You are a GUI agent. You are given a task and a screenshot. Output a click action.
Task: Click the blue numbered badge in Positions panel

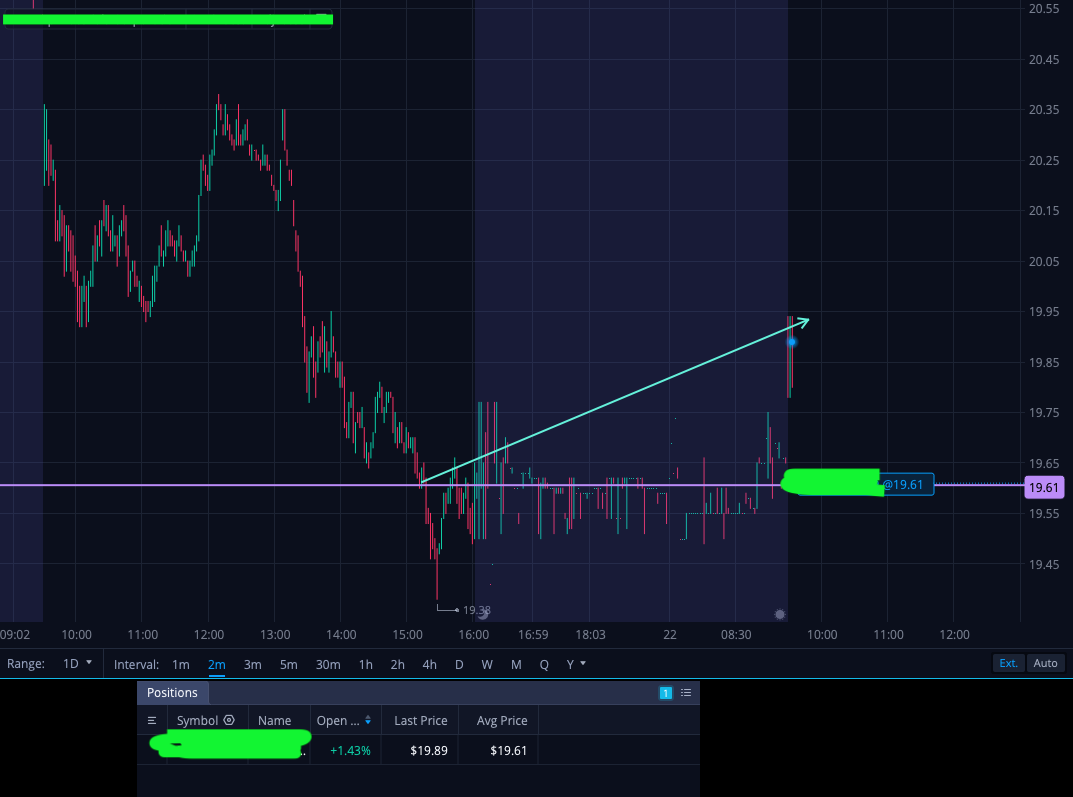tap(665, 693)
